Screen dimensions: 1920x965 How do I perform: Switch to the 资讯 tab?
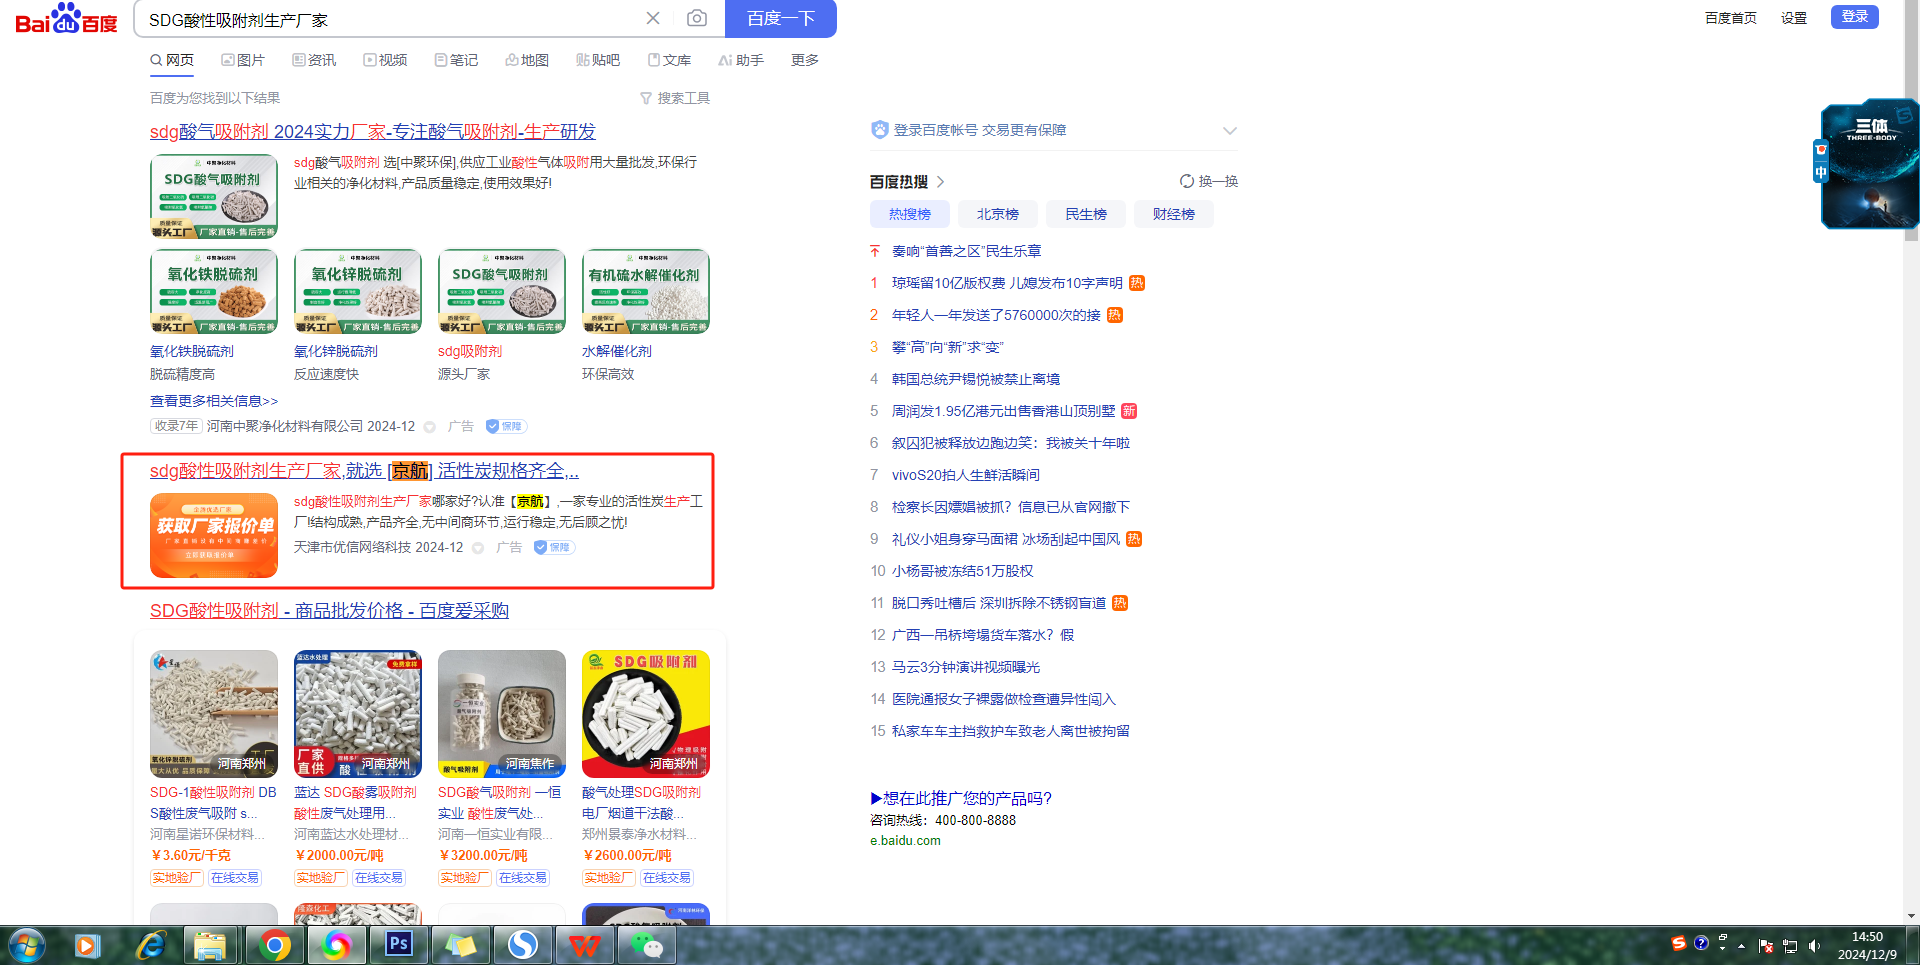click(x=314, y=60)
